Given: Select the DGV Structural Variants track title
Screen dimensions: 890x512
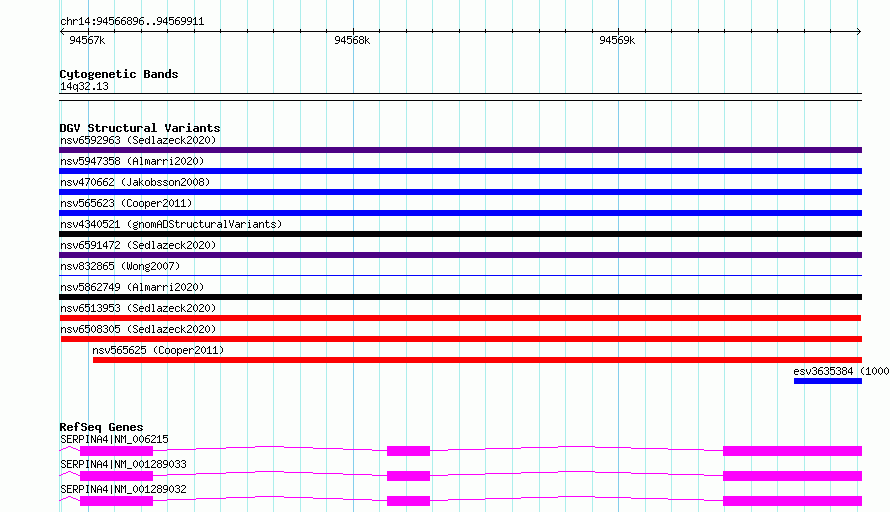Looking at the screenshot, I should pyautogui.click(x=140, y=128).
